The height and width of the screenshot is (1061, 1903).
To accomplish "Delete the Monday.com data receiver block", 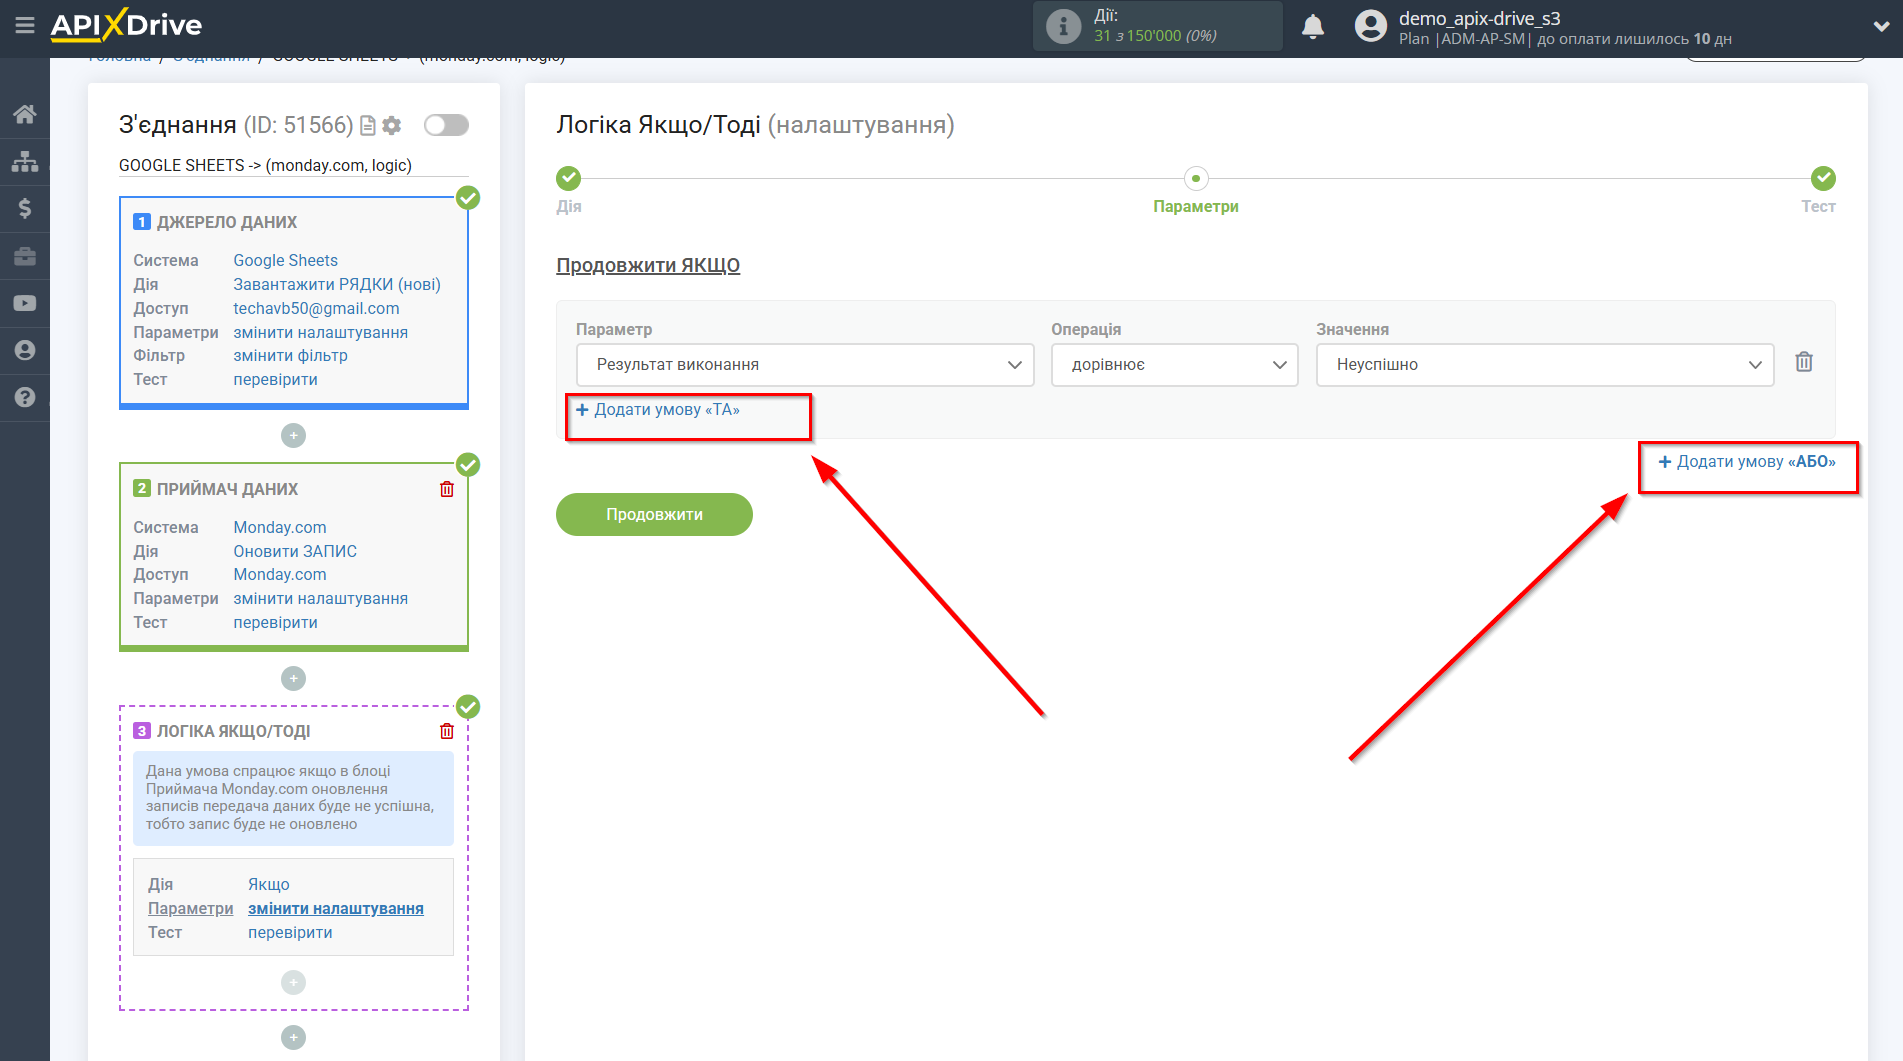I will click(447, 489).
